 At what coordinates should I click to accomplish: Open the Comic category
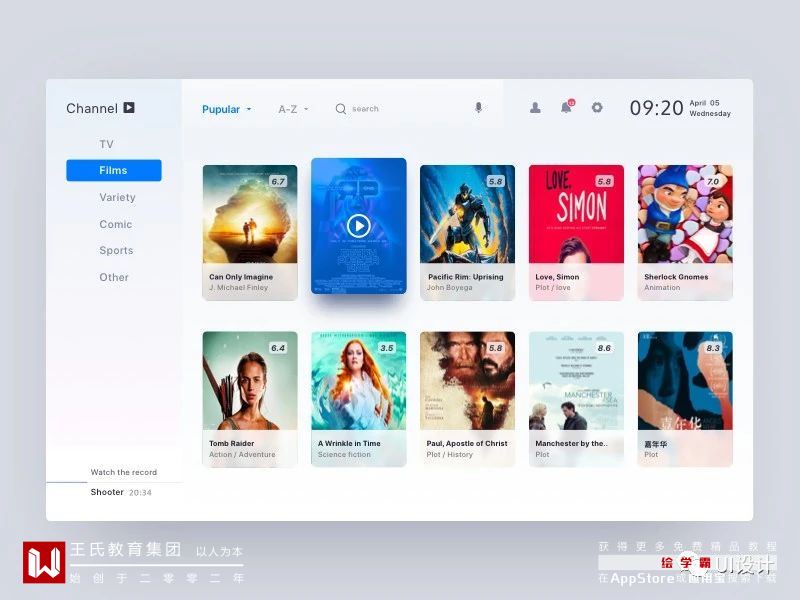click(x=116, y=224)
